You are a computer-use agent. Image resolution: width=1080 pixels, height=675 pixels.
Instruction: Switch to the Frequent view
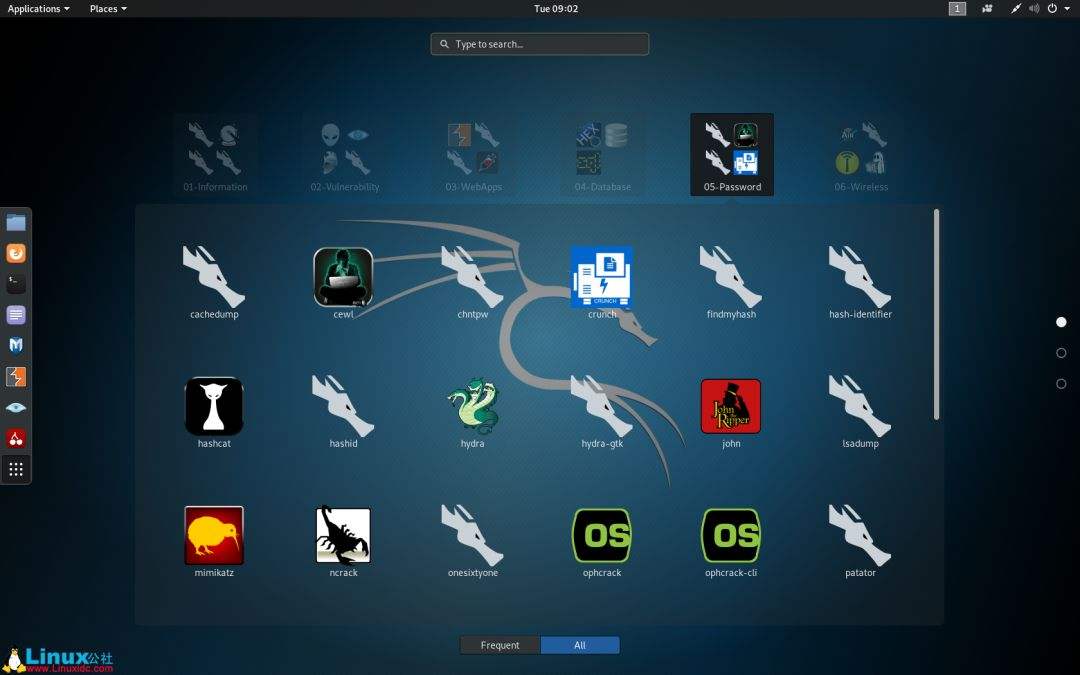[x=500, y=645]
